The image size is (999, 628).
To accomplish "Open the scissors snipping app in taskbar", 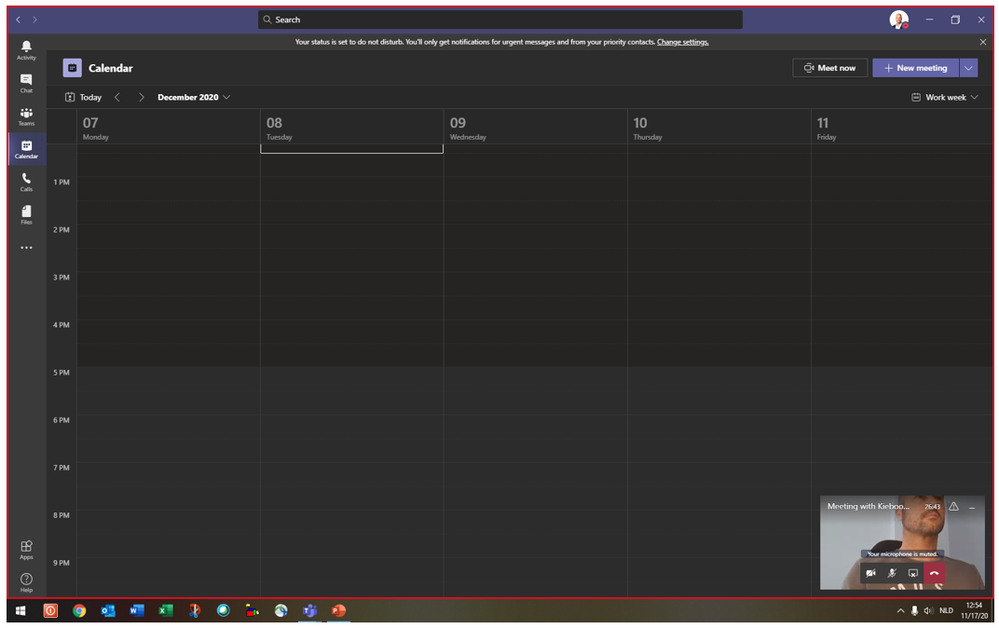I will point(194,611).
